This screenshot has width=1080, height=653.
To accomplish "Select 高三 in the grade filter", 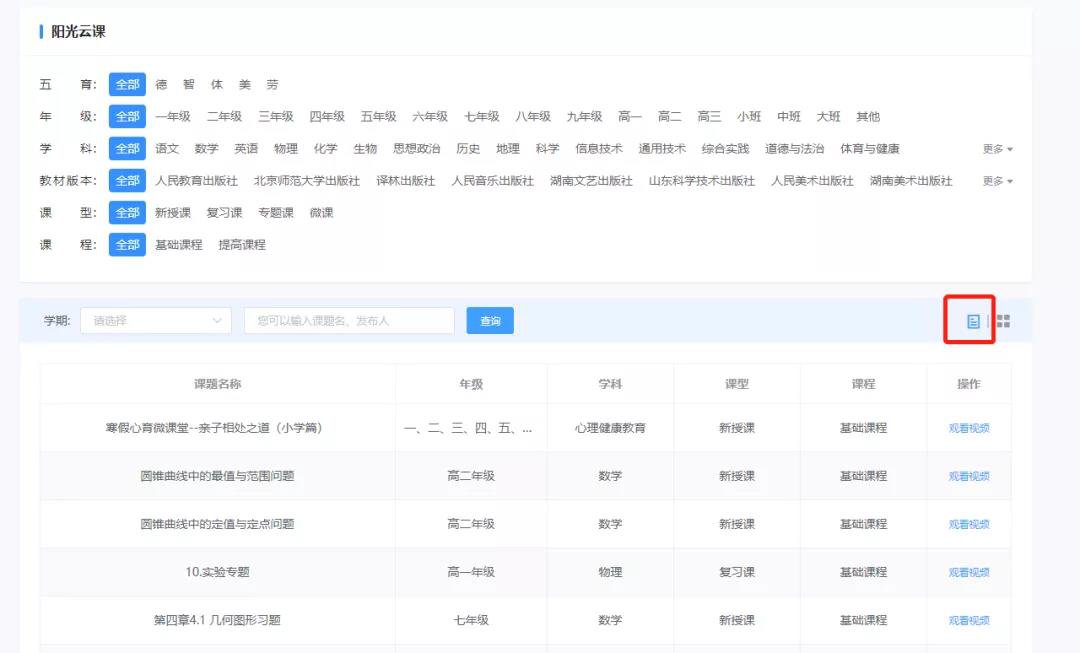I will coord(709,117).
